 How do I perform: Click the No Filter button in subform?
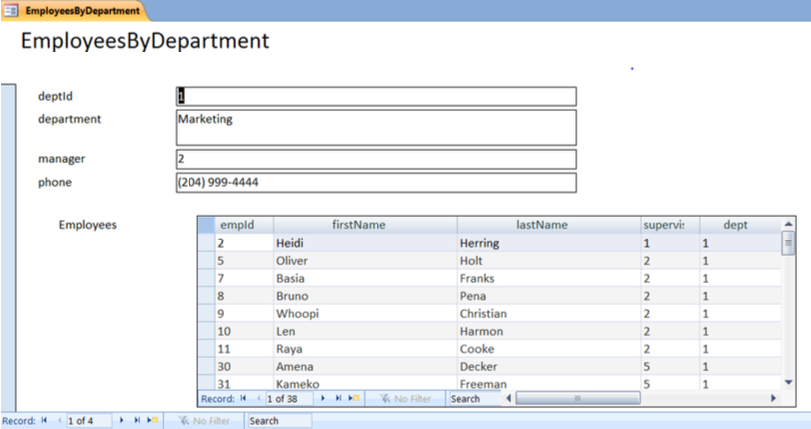(x=404, y=398)
